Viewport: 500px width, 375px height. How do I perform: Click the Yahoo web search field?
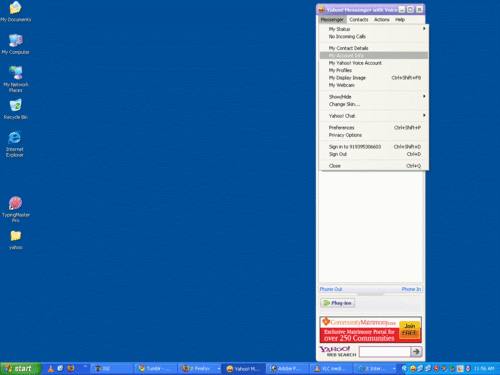pyautogui.click(x=384, y=352)
